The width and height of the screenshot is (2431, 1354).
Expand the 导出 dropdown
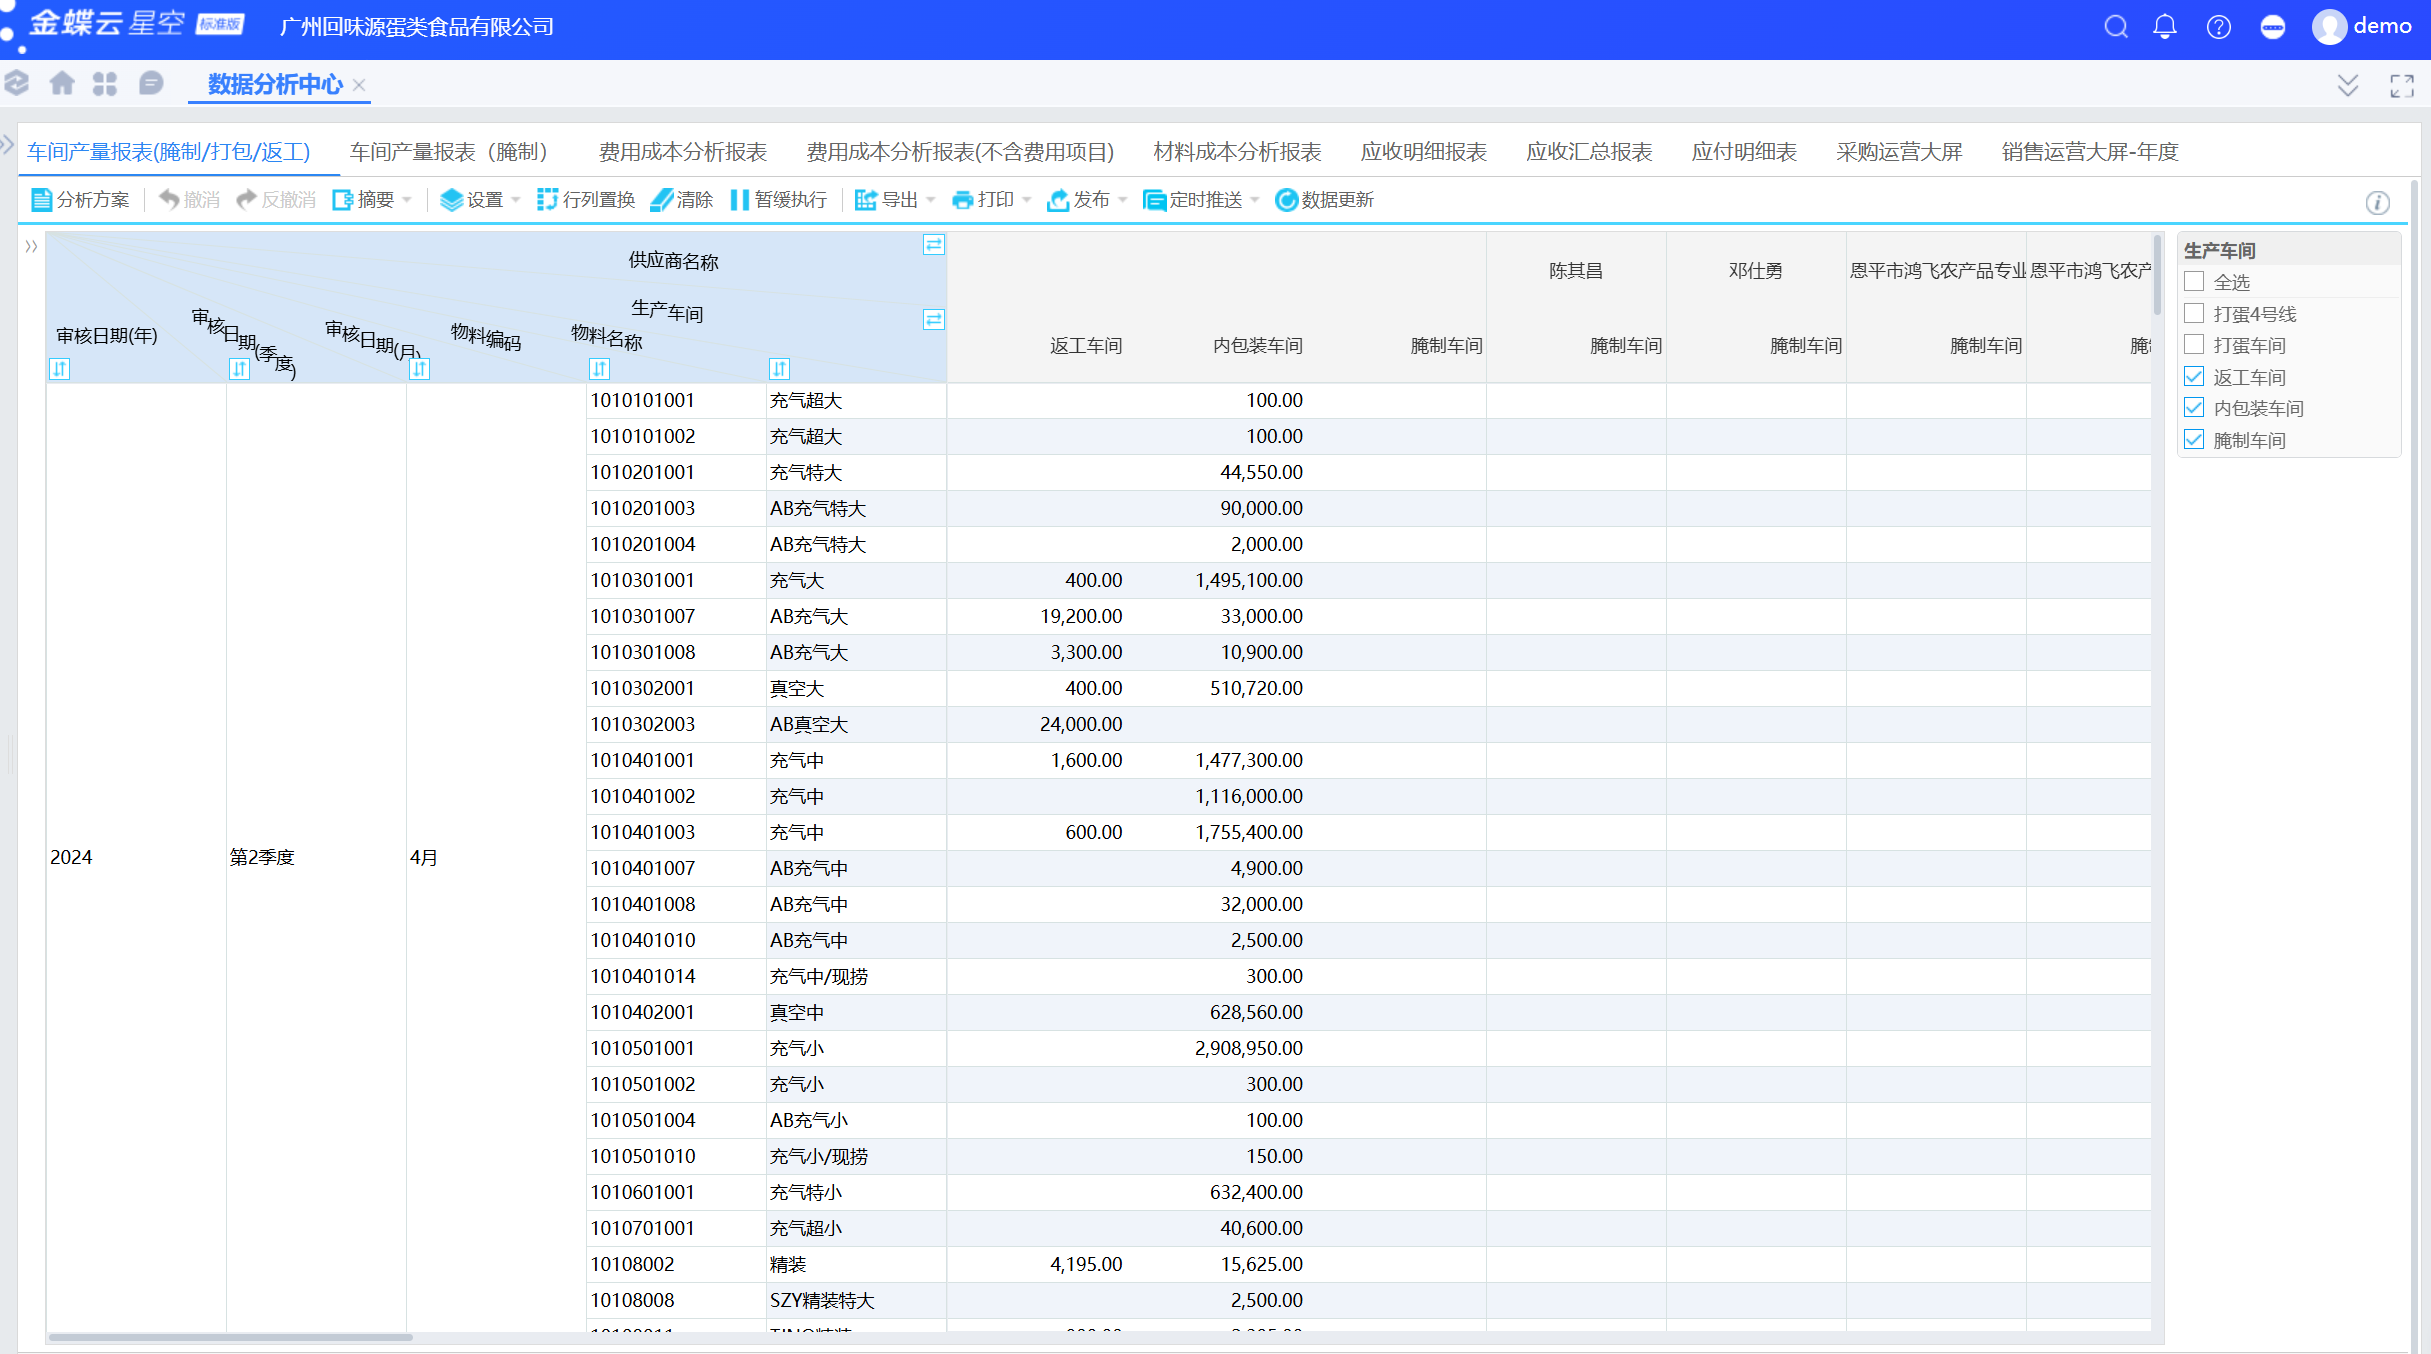pyautogui.click(x=931, y=200)
